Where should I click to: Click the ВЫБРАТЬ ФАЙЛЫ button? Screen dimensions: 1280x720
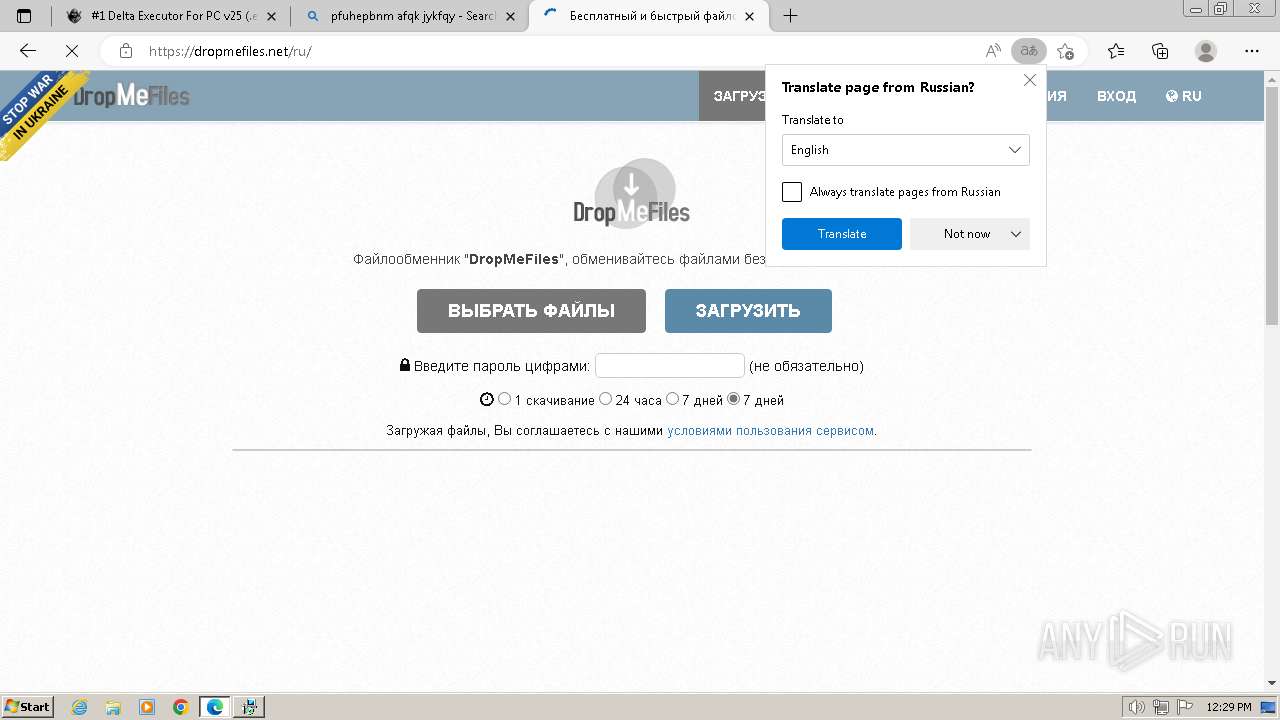531,311
